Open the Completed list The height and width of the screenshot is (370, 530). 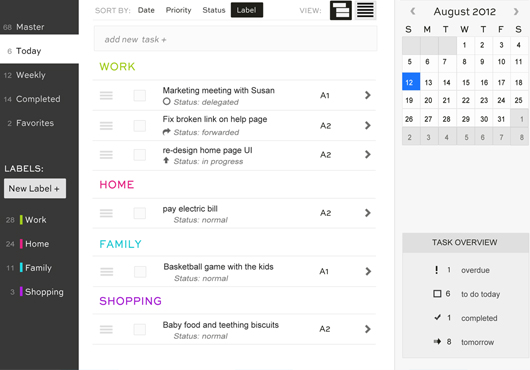pos(39,99)
